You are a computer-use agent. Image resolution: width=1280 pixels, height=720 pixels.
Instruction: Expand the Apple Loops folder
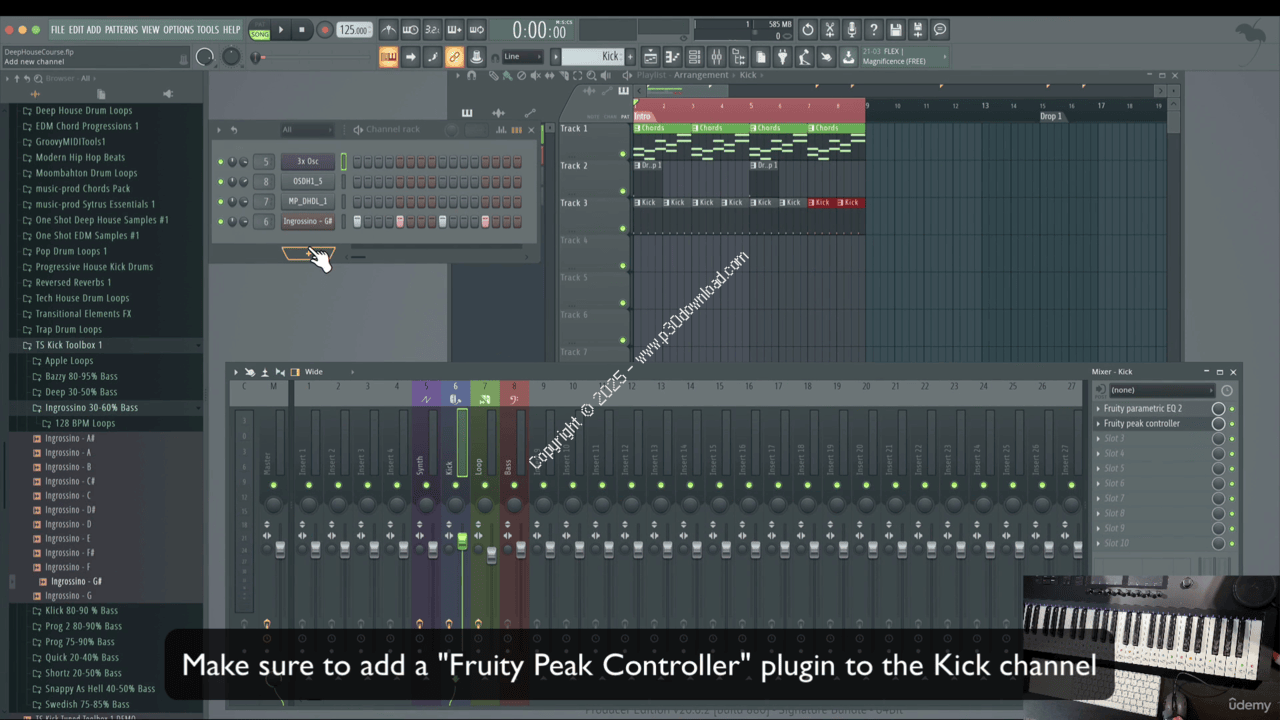[69, 361]
